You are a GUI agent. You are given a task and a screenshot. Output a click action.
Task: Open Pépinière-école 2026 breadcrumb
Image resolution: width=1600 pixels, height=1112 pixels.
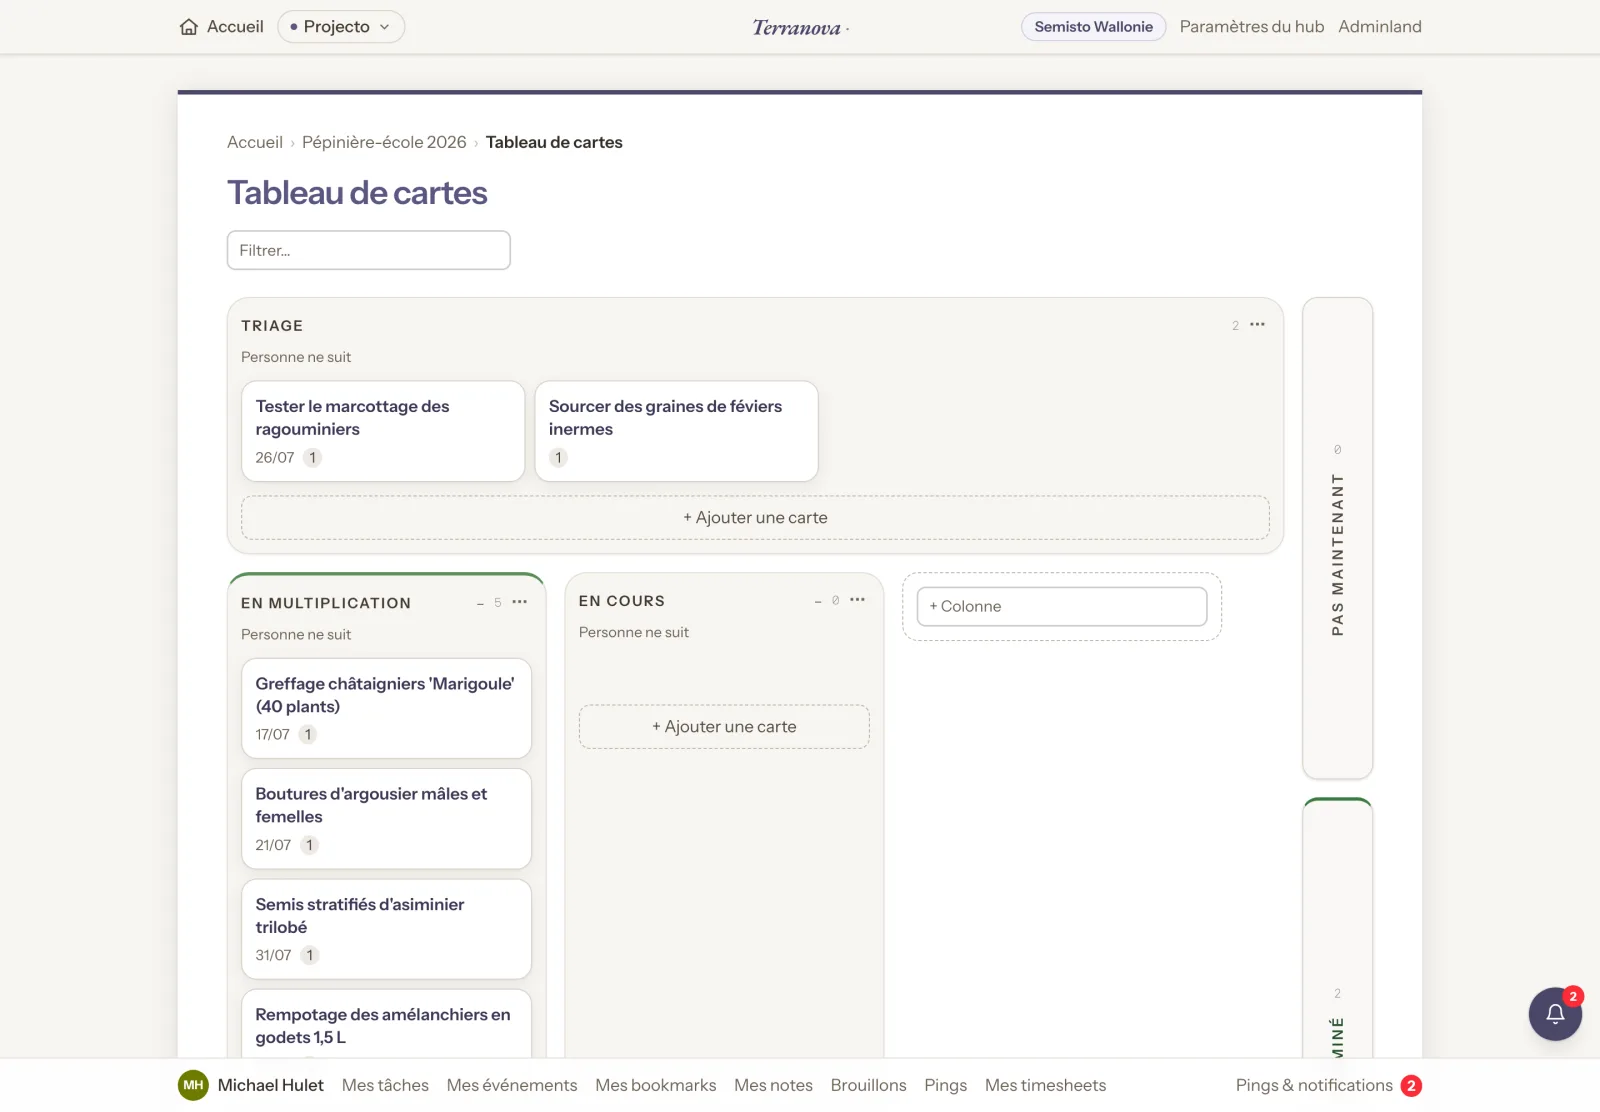click(384, 142)
